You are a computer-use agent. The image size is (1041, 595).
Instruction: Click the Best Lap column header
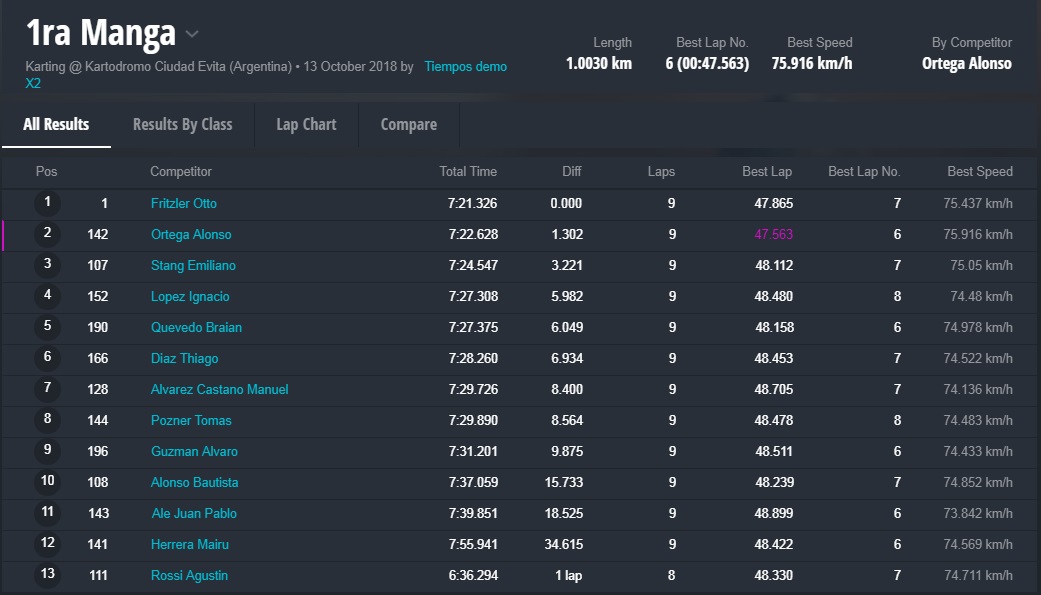766,172
